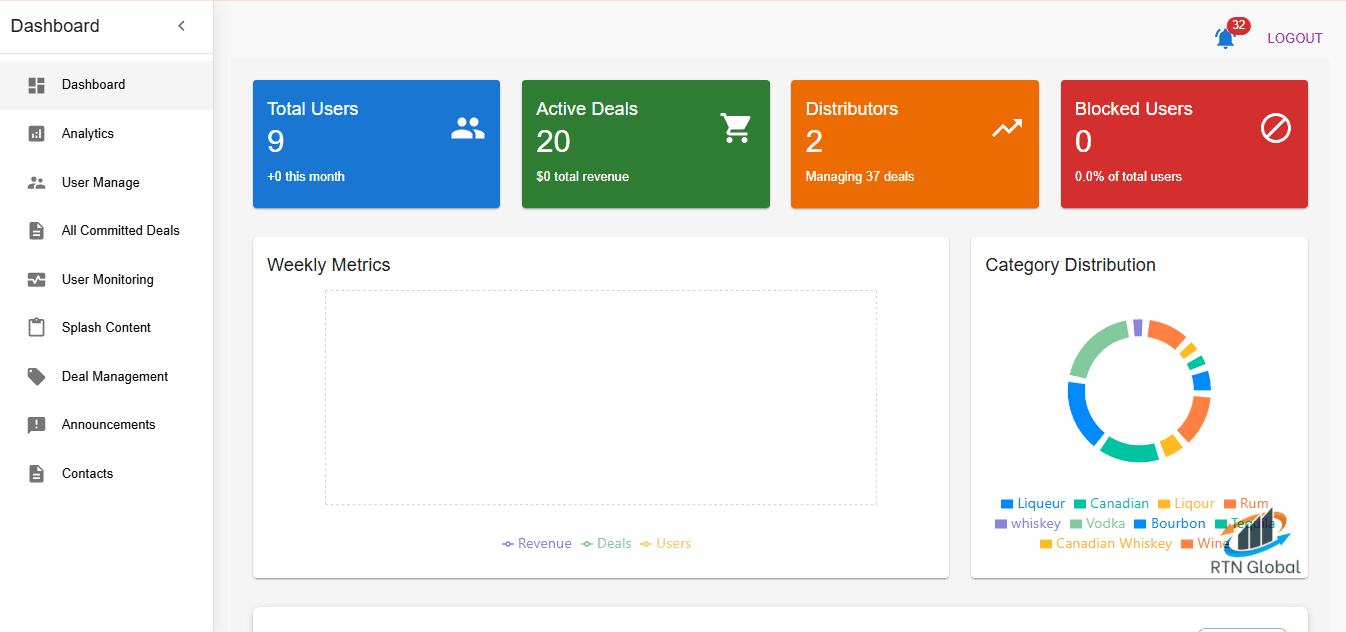Screen dimensions: 1346x632
Task: Click the 'Managing 37 deals' text
Action: [860, 177]
